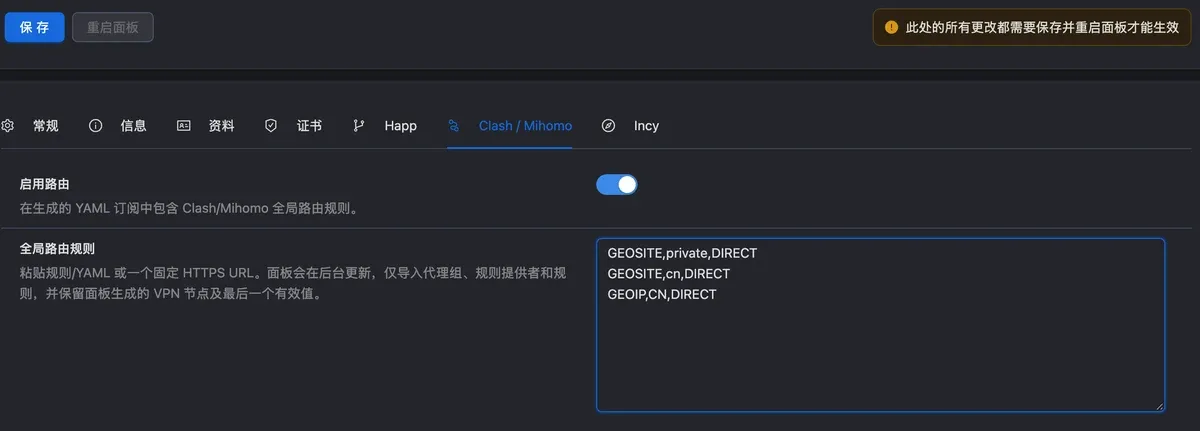Click the compass icon beside Incy
The width and height of the screenshot is (1200, 431).
pos(608,126)
